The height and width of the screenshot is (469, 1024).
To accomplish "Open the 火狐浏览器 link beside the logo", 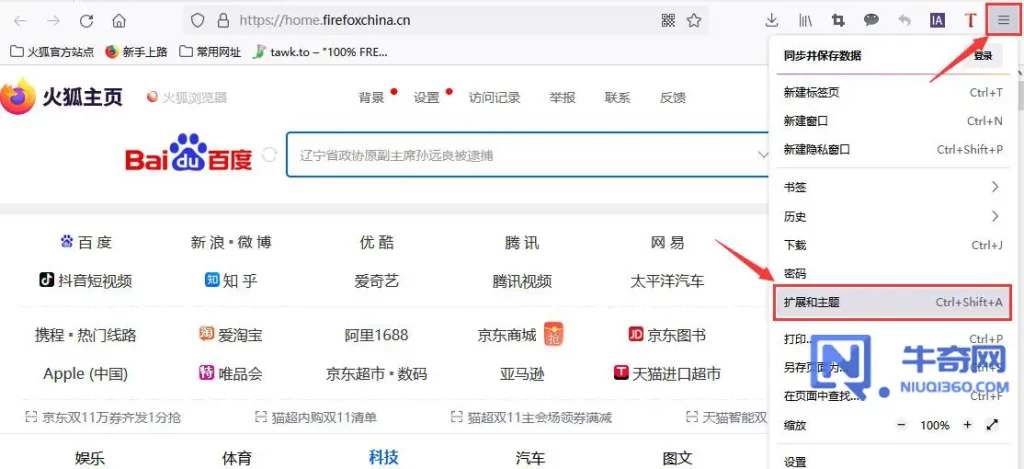I will click(187, 98).
